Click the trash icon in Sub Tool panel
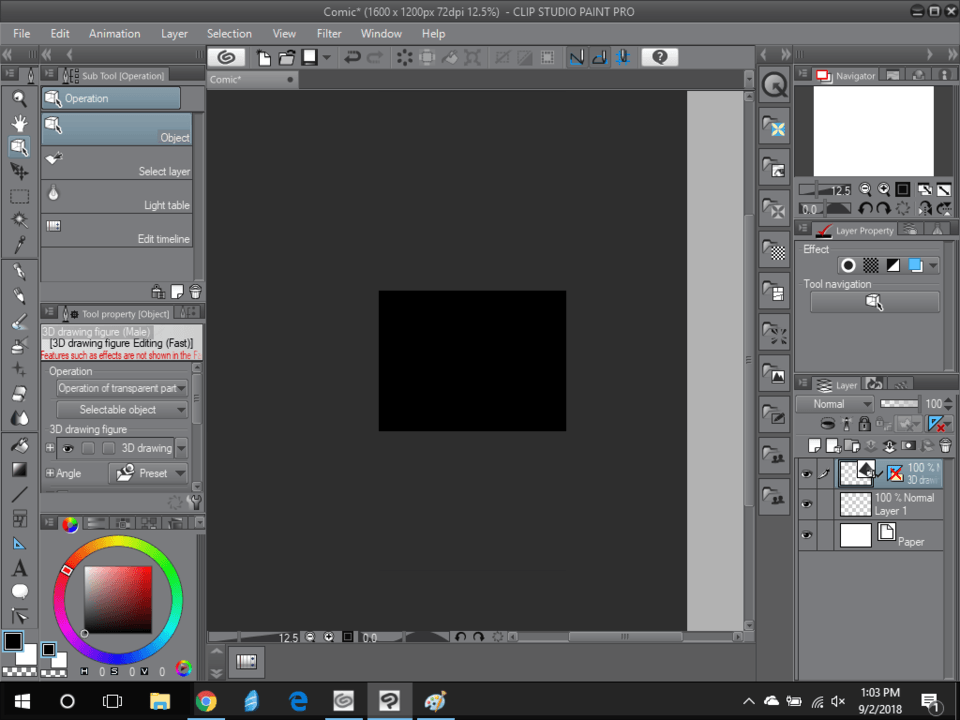This screenshot has height=720, width=960. point(195,292)
